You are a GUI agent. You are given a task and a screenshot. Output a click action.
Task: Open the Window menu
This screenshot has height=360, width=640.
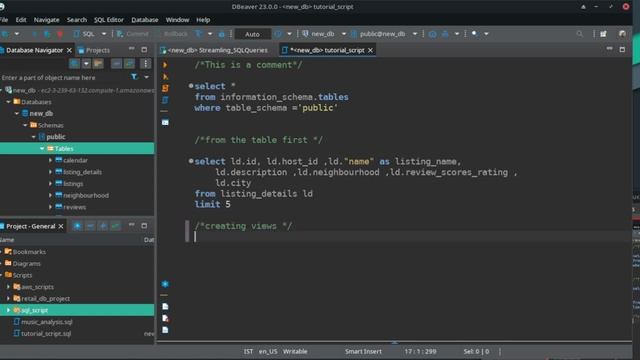(177, 20)
